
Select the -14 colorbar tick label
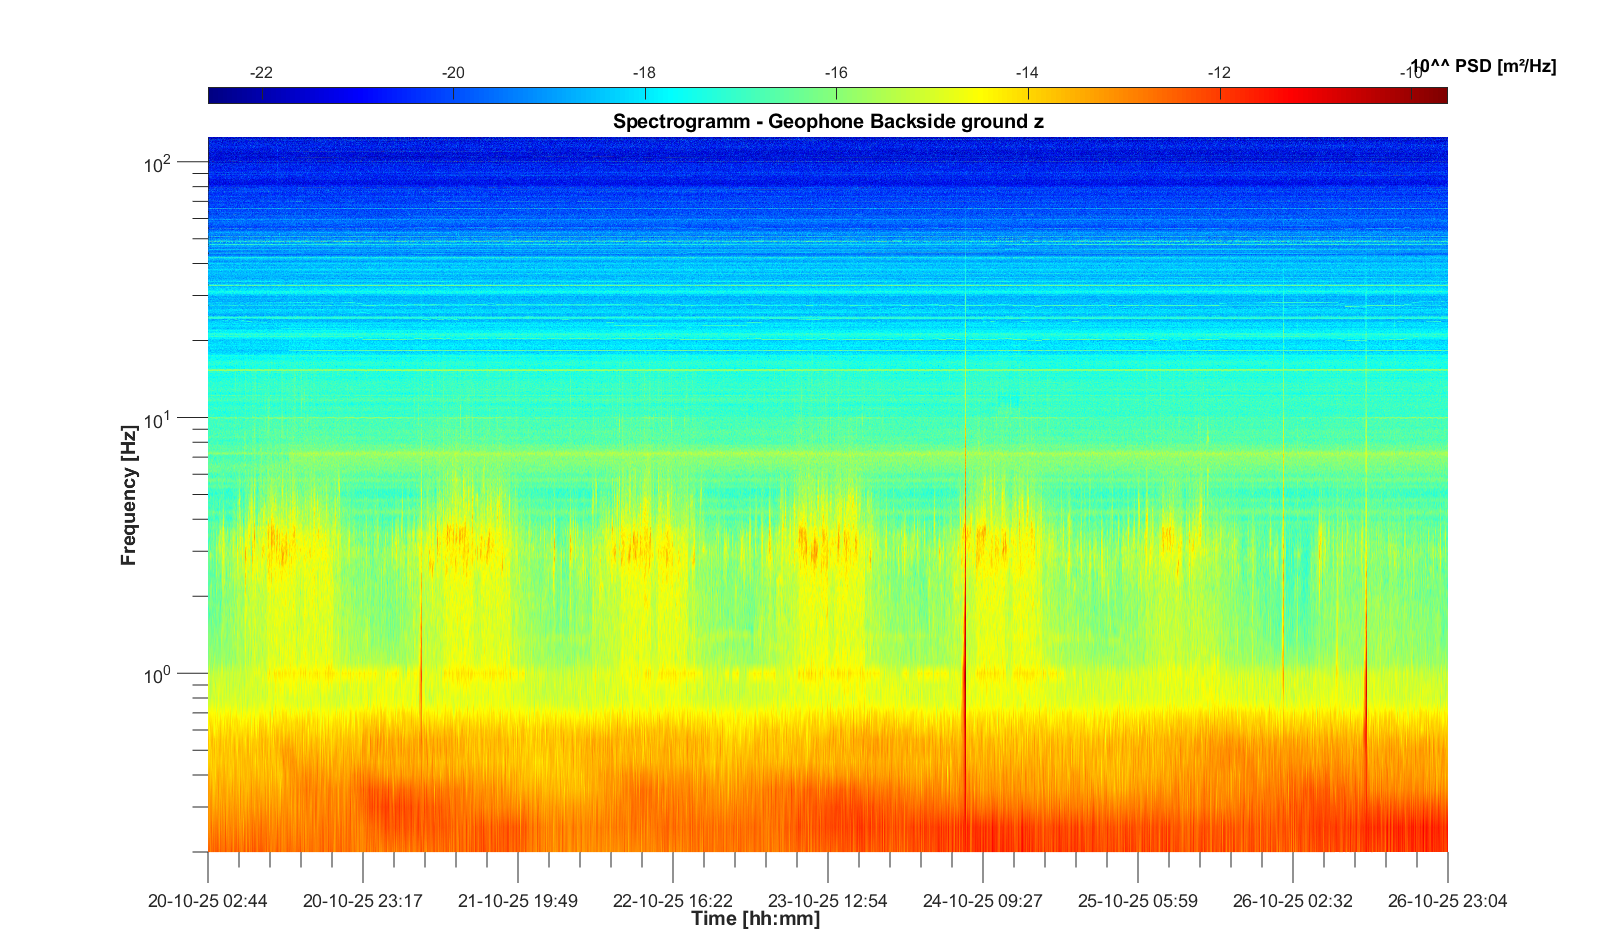1027,73
